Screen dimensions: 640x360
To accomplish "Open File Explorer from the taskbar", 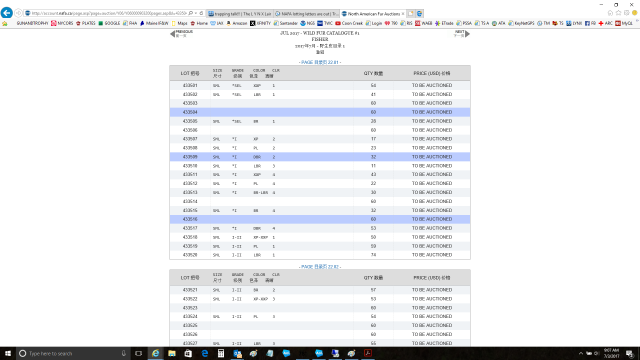I will 172,353.
